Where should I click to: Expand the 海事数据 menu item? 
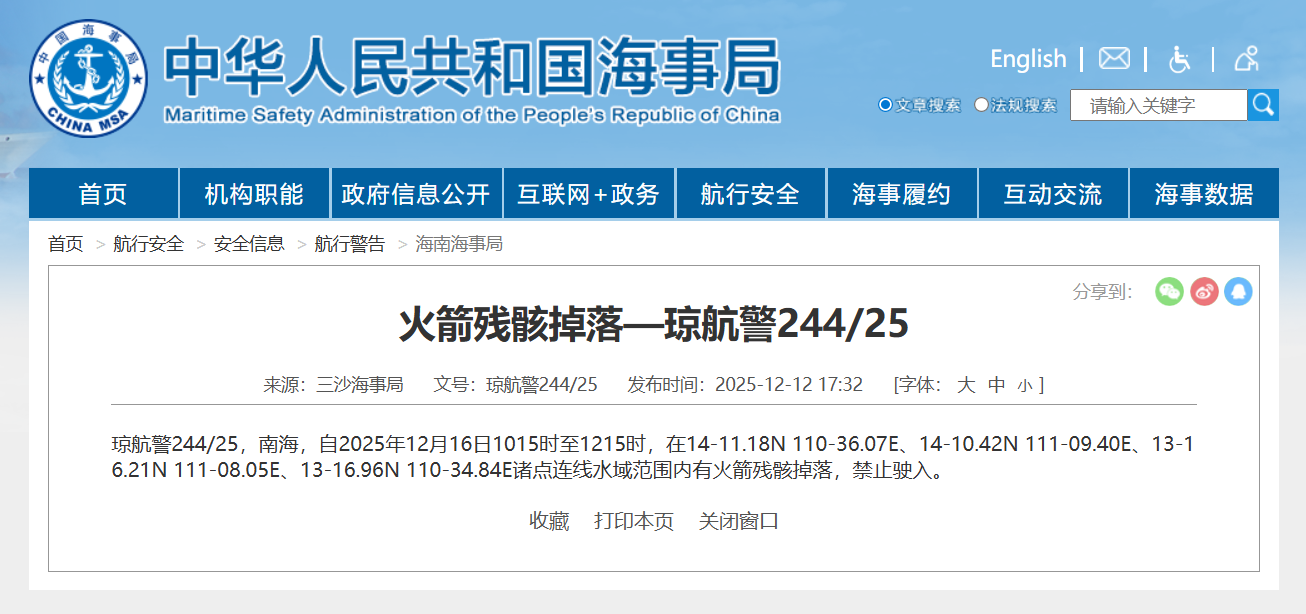tap(1203, 194)
